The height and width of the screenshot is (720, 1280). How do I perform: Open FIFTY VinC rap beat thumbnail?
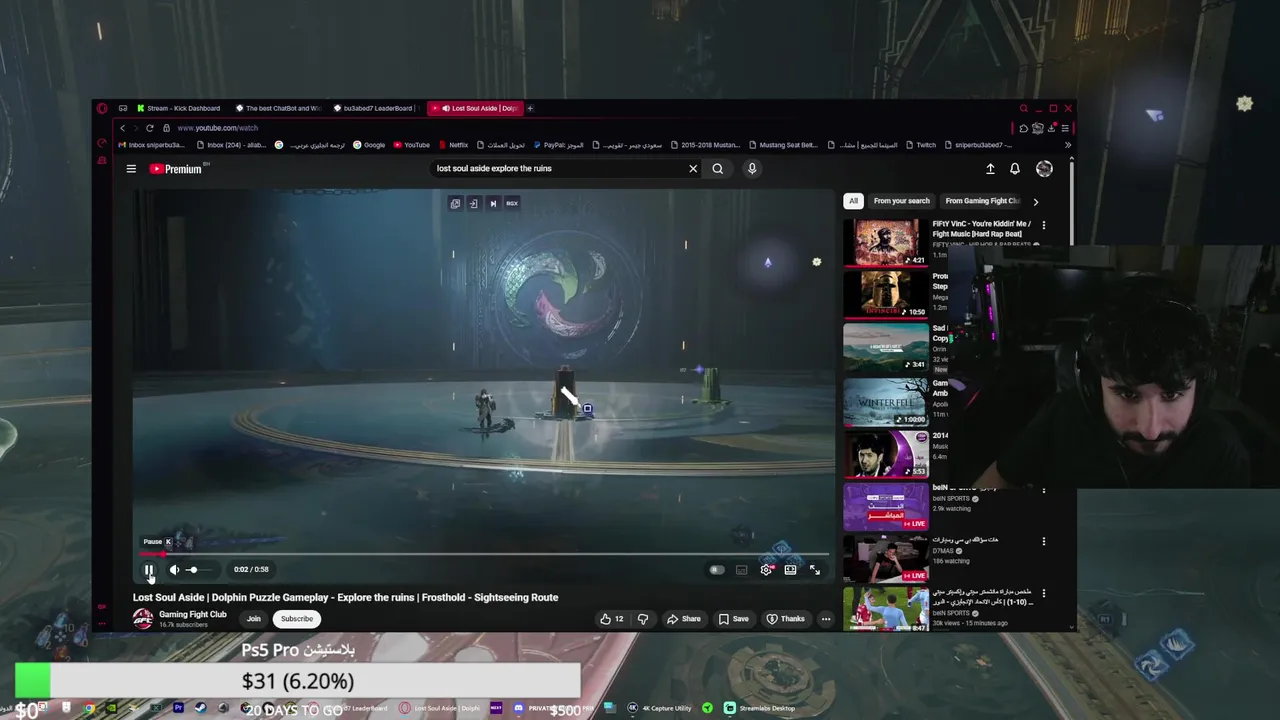pos(886,243)
